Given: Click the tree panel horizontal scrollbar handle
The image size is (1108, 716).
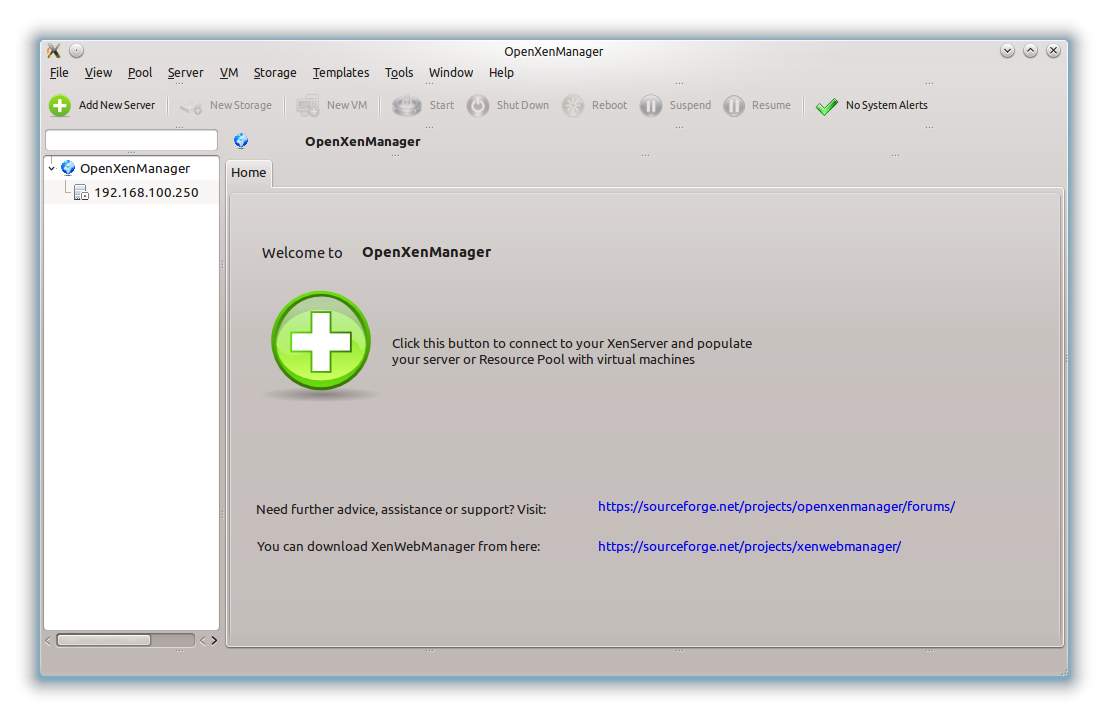Looking at the screenshot, I should pos(104,640).
